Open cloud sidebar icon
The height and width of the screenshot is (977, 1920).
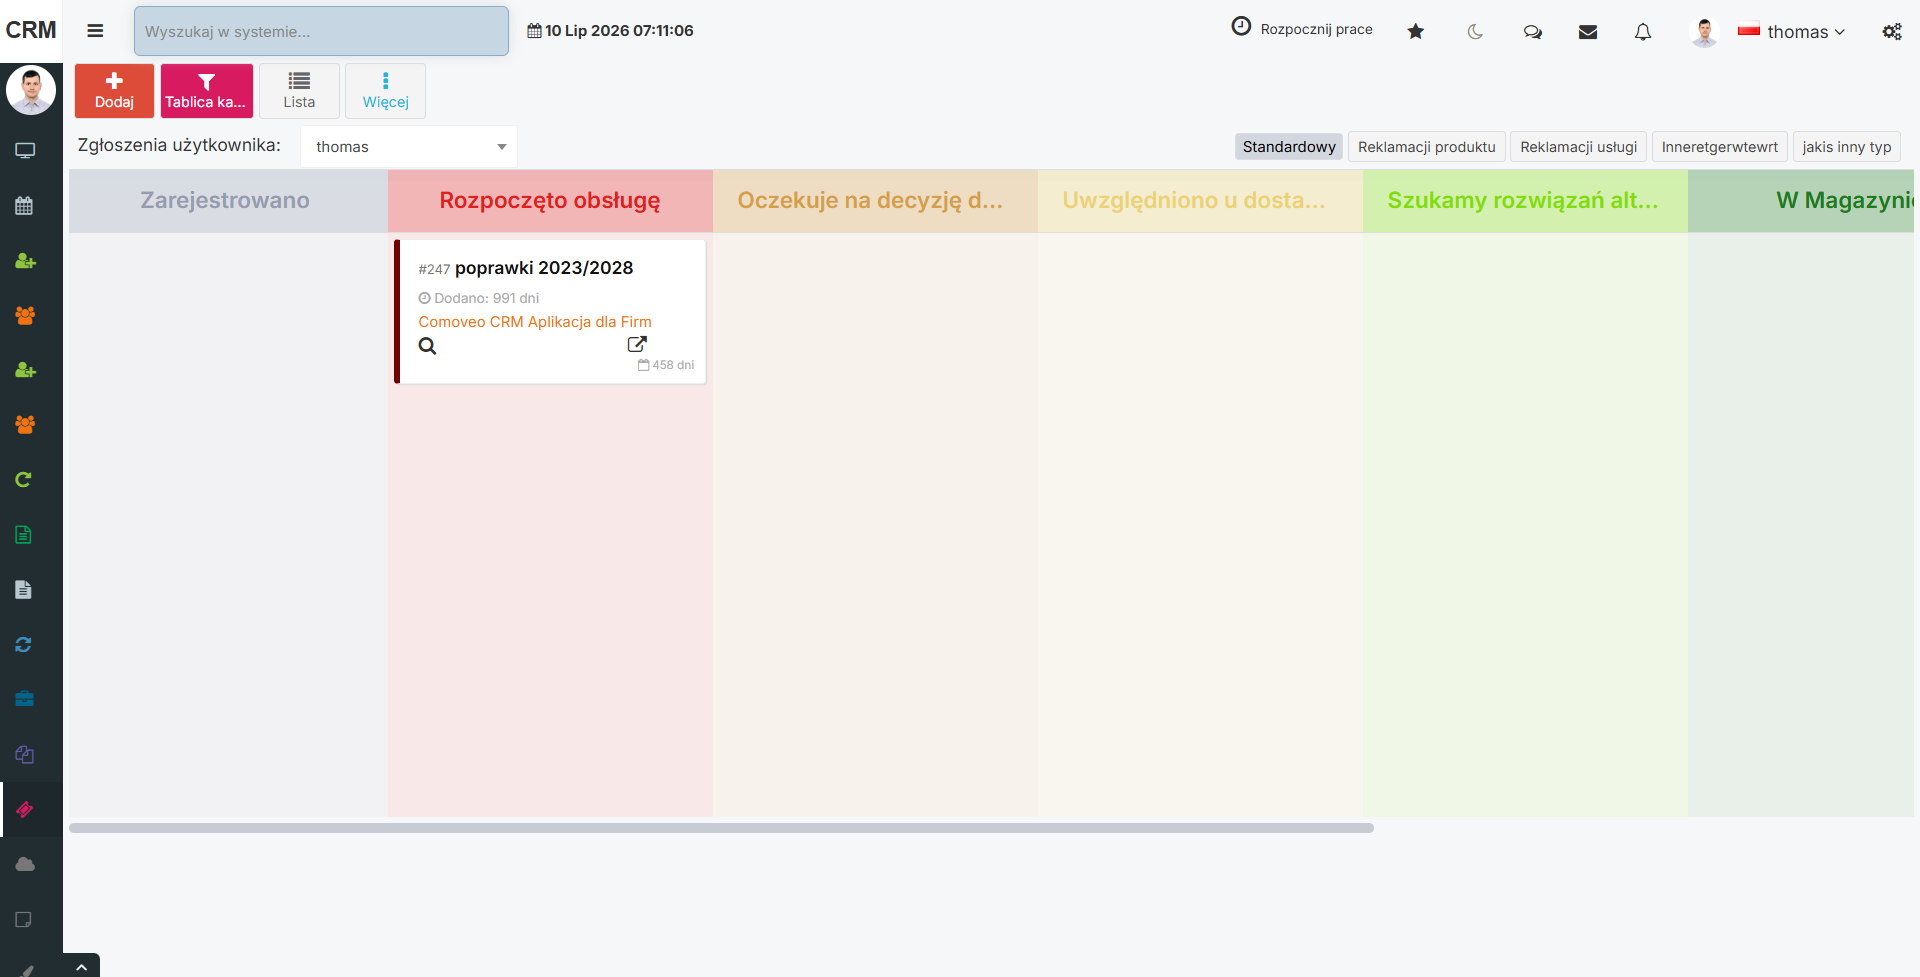[x=25, y=864]
